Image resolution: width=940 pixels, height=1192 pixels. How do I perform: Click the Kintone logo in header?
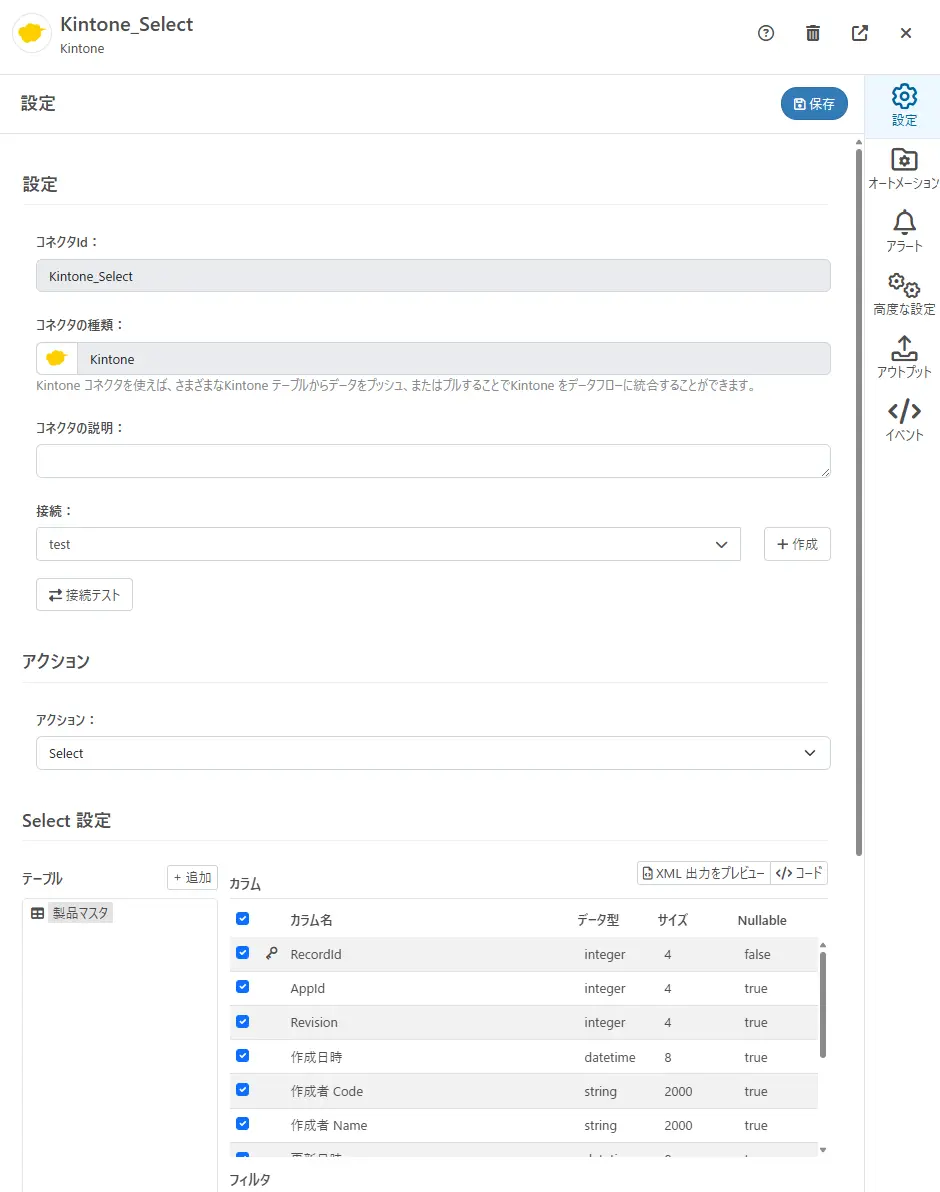[x=31, y=33]
